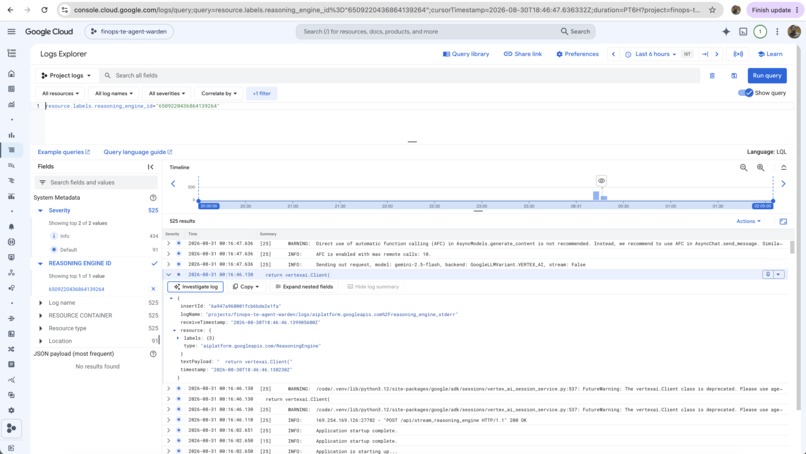Image resolution: width=806 pixels, height=454 pixels.
Task: Remove the reasoning engine ID filter value
Action: pyautogui.click(x=153, y=289)
